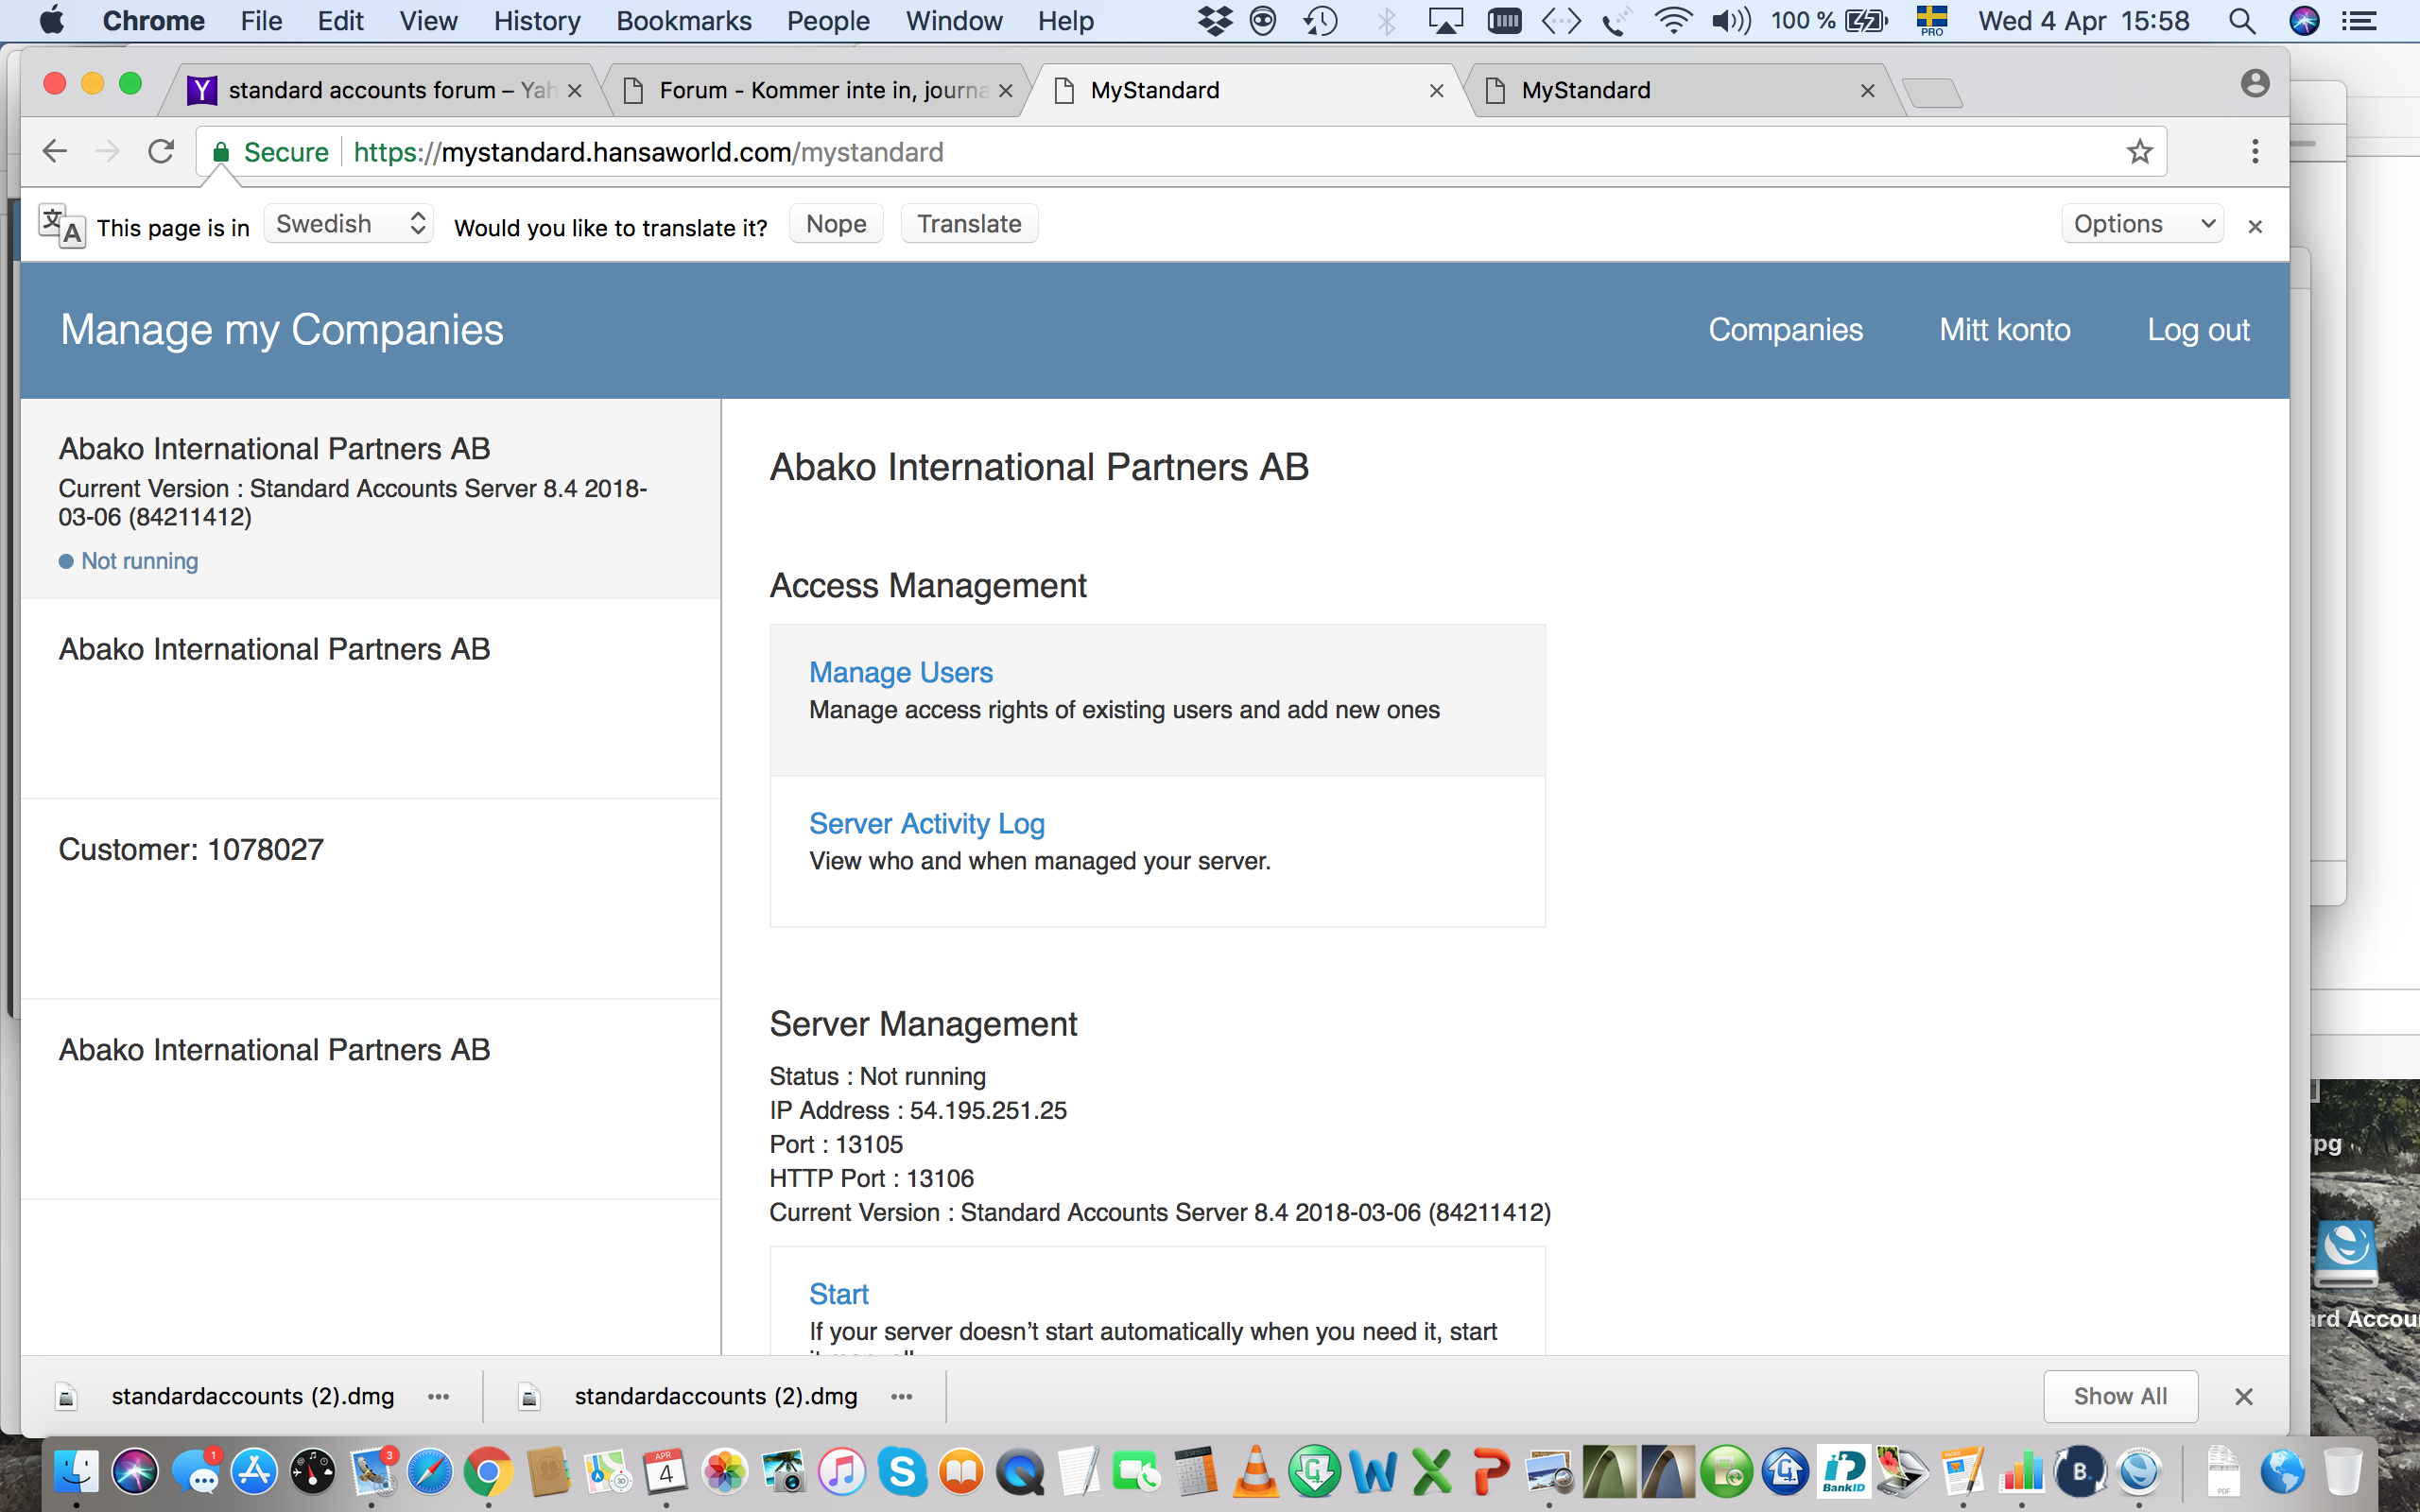
Task: Click the AirPlay display menu bar icon
Action: coord(1445,21)
